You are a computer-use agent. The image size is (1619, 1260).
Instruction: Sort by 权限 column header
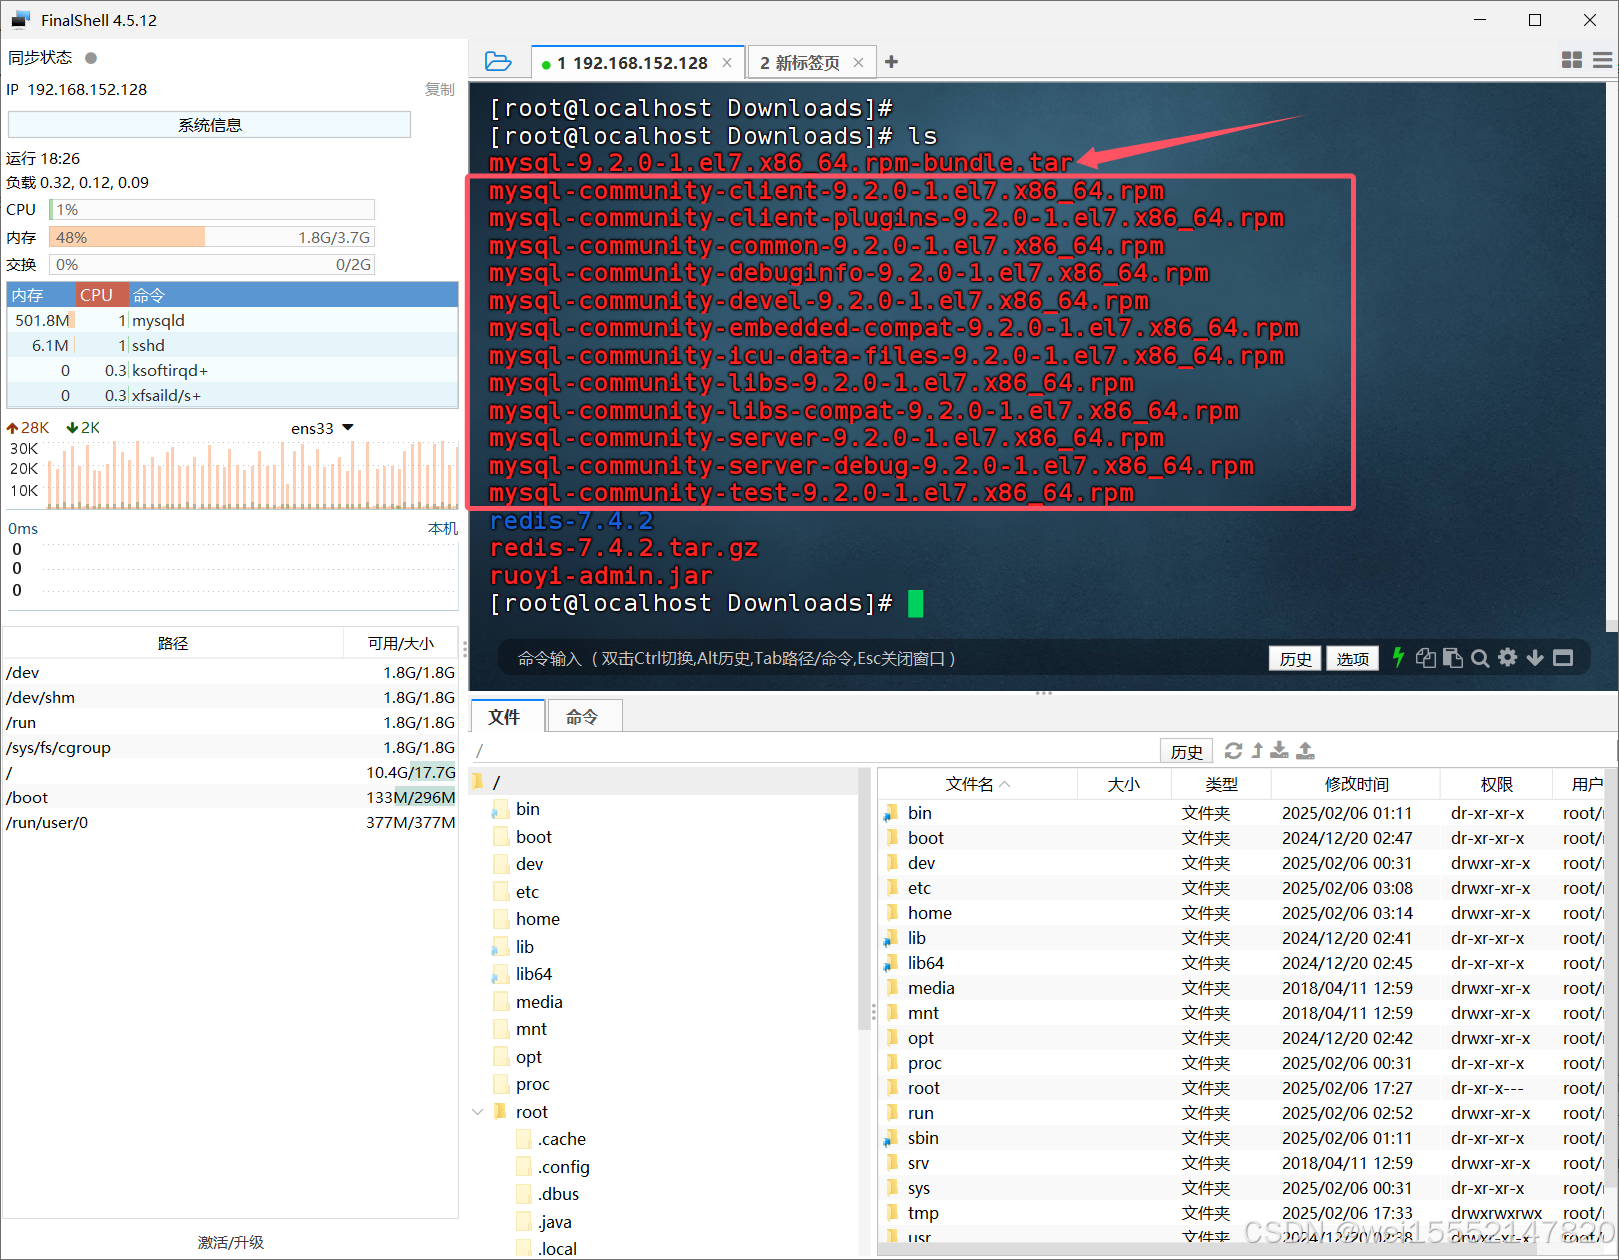point(1496,784)
